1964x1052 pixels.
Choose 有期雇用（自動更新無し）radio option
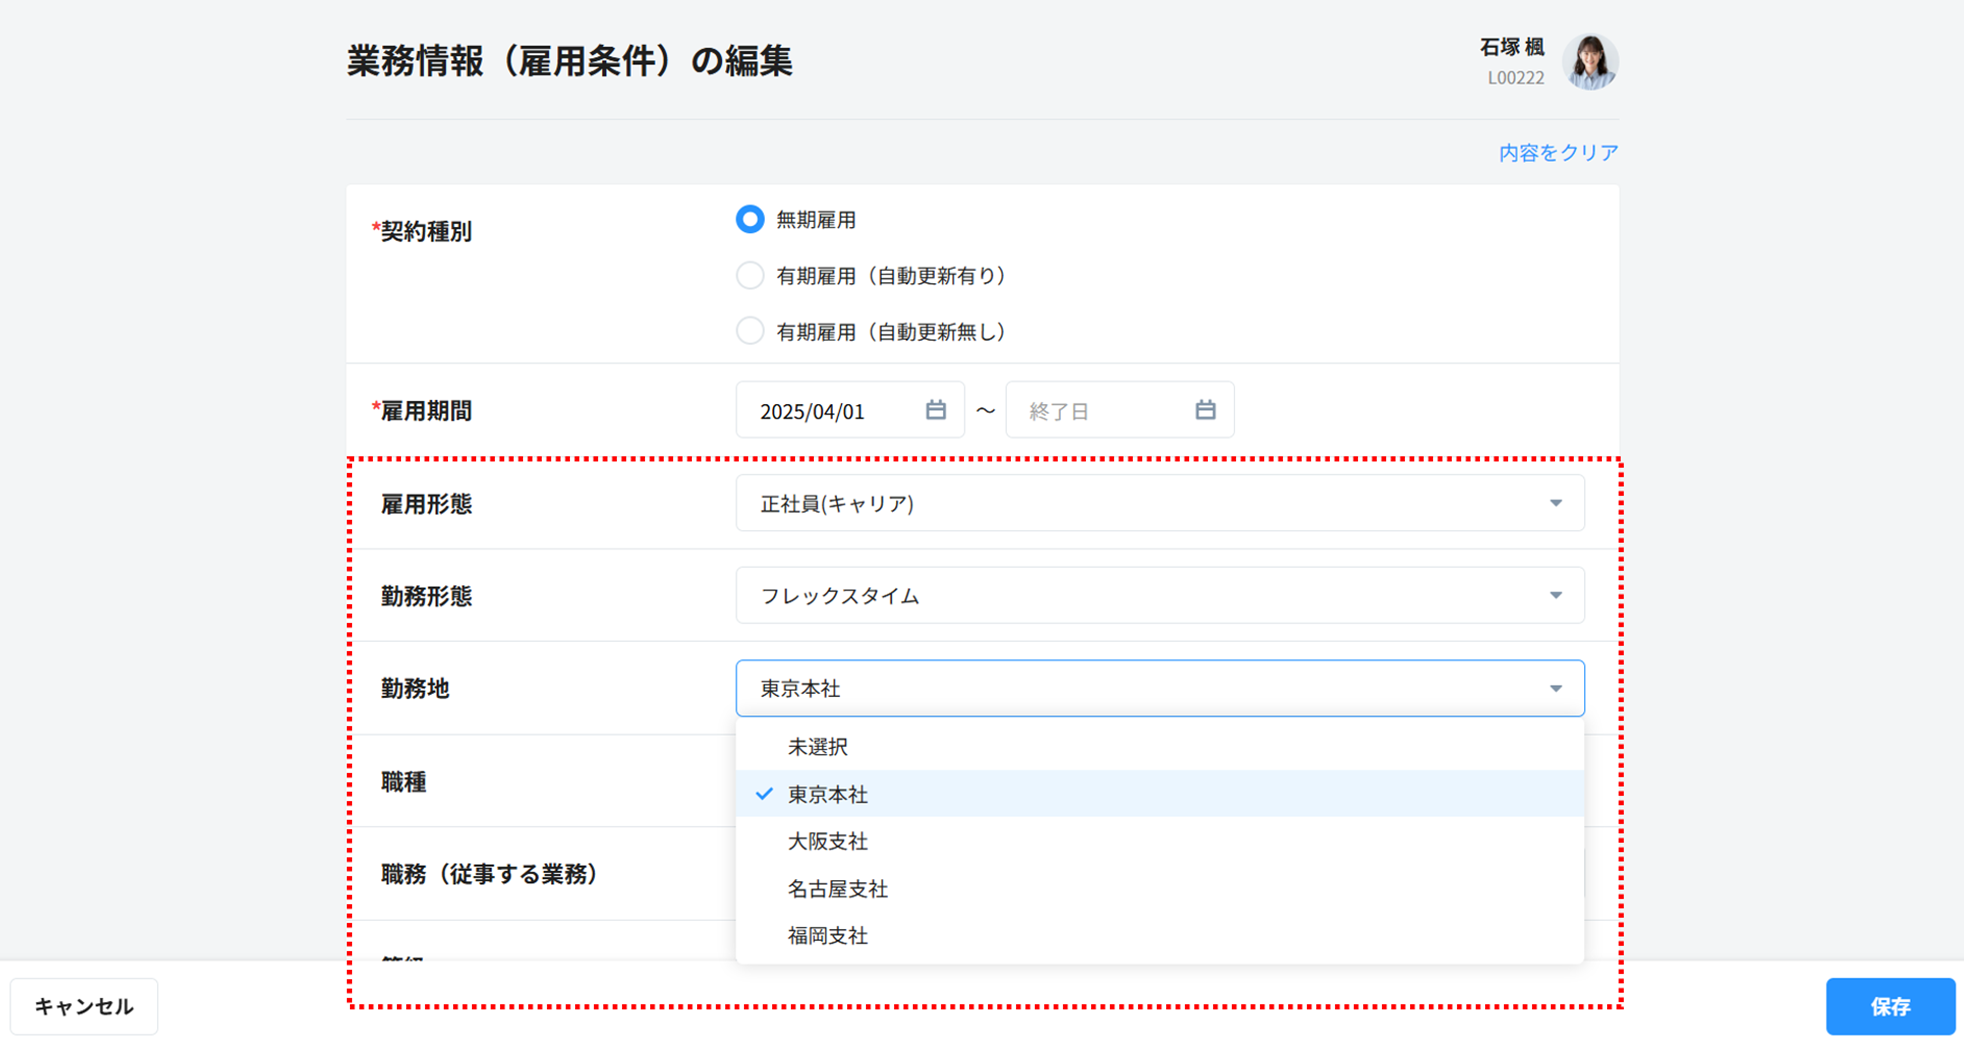point(750,332)
